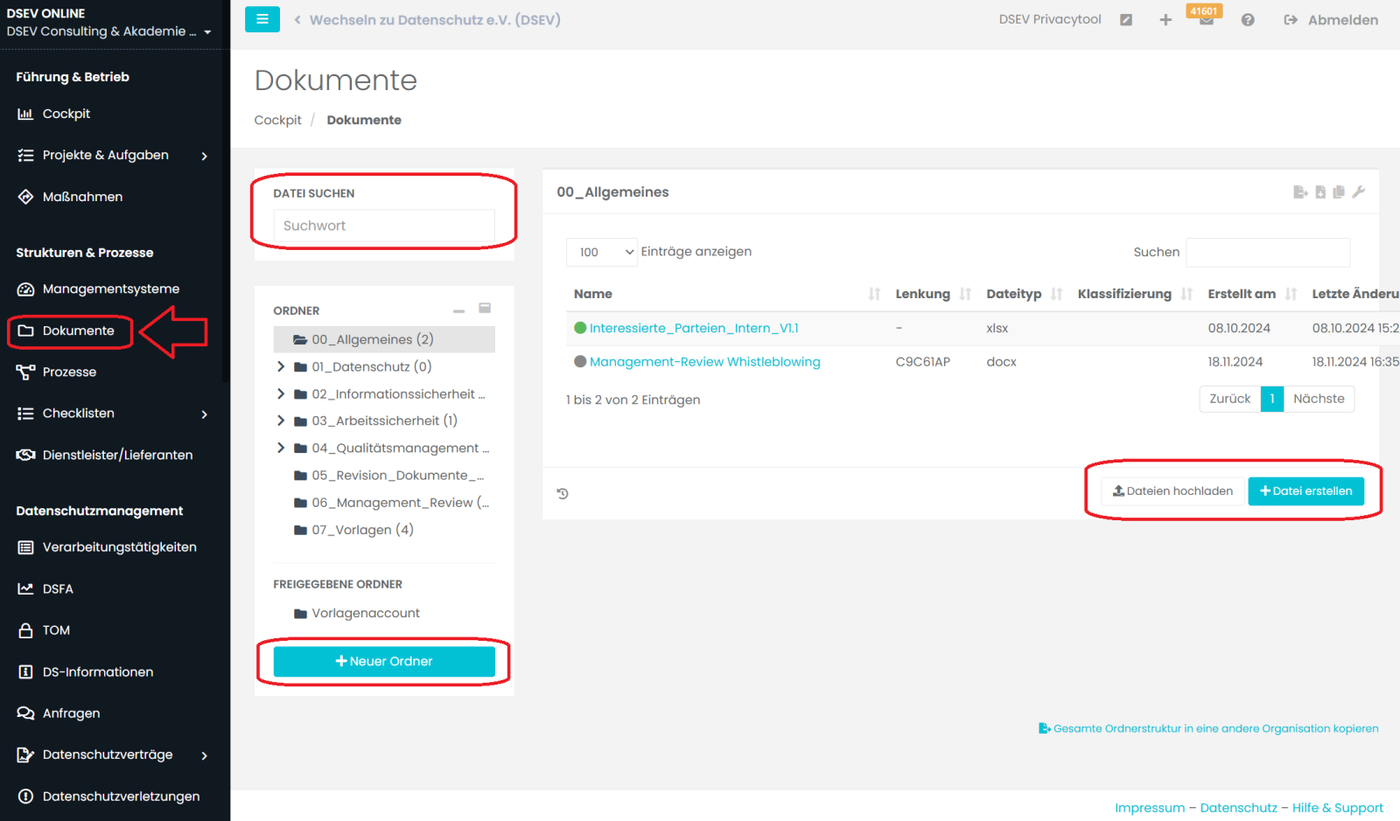Click the hamburger menu toggle button

[x=262, y=19]
